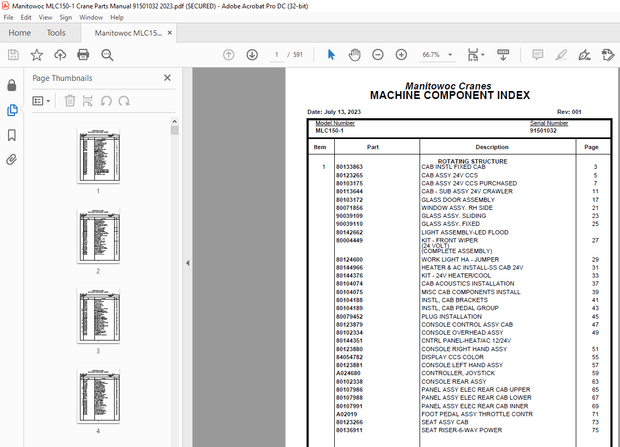
Task: Open the Sign menu
Action: 66,17
